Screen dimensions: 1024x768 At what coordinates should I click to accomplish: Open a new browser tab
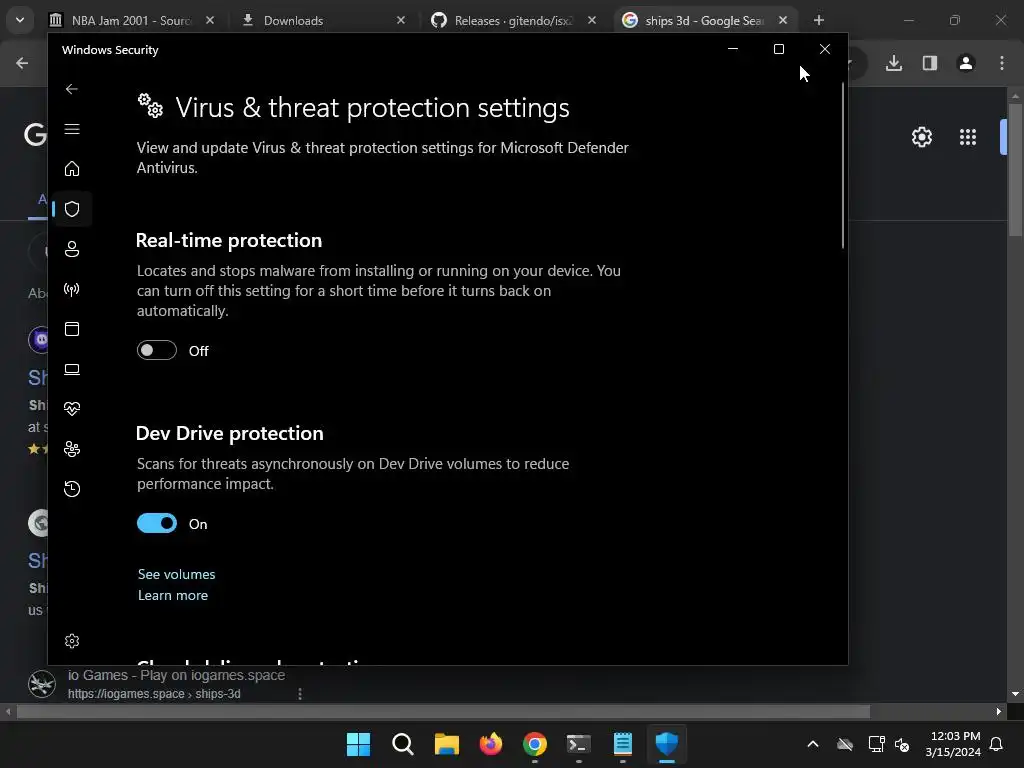[x=819, y=20]
